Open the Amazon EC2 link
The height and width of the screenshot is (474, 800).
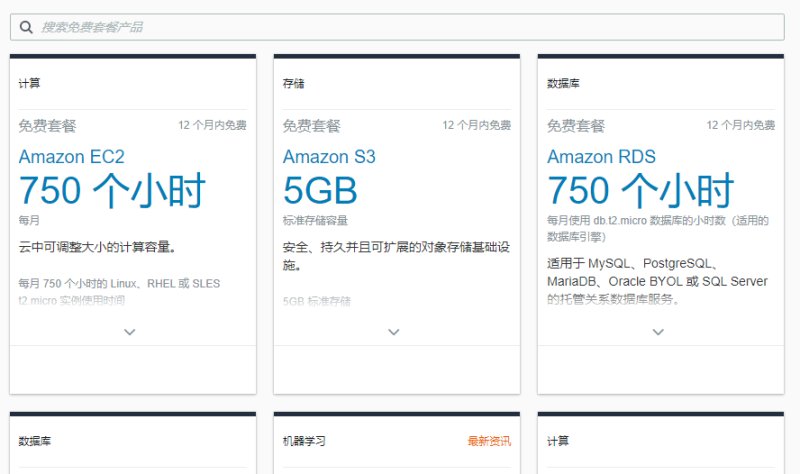point(71,157)
